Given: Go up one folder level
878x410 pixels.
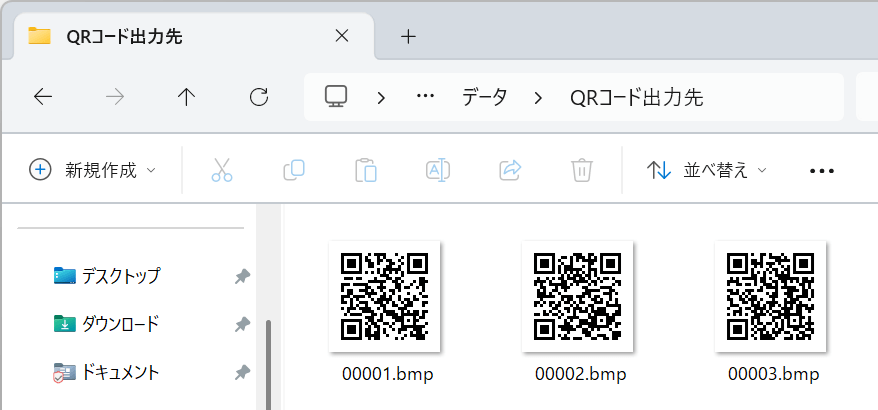Looking at the screenshot, I should (186, 97).
